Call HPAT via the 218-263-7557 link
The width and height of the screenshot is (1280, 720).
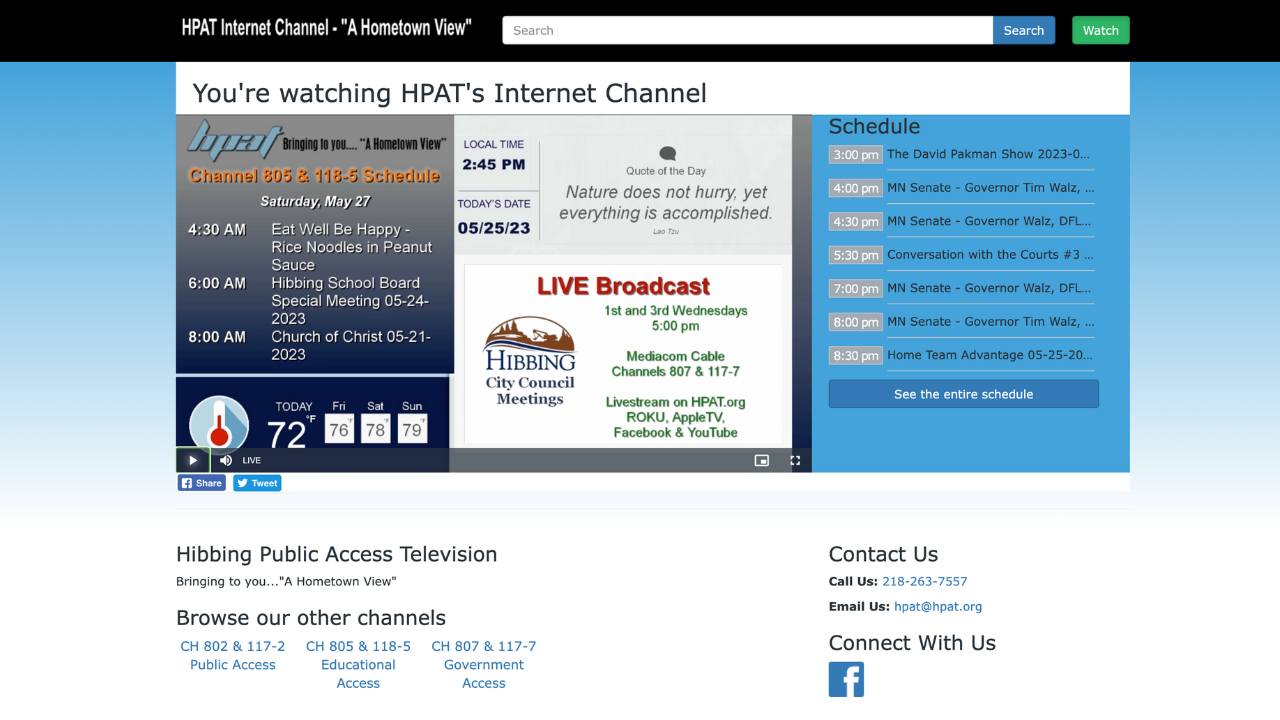[925, 581]
